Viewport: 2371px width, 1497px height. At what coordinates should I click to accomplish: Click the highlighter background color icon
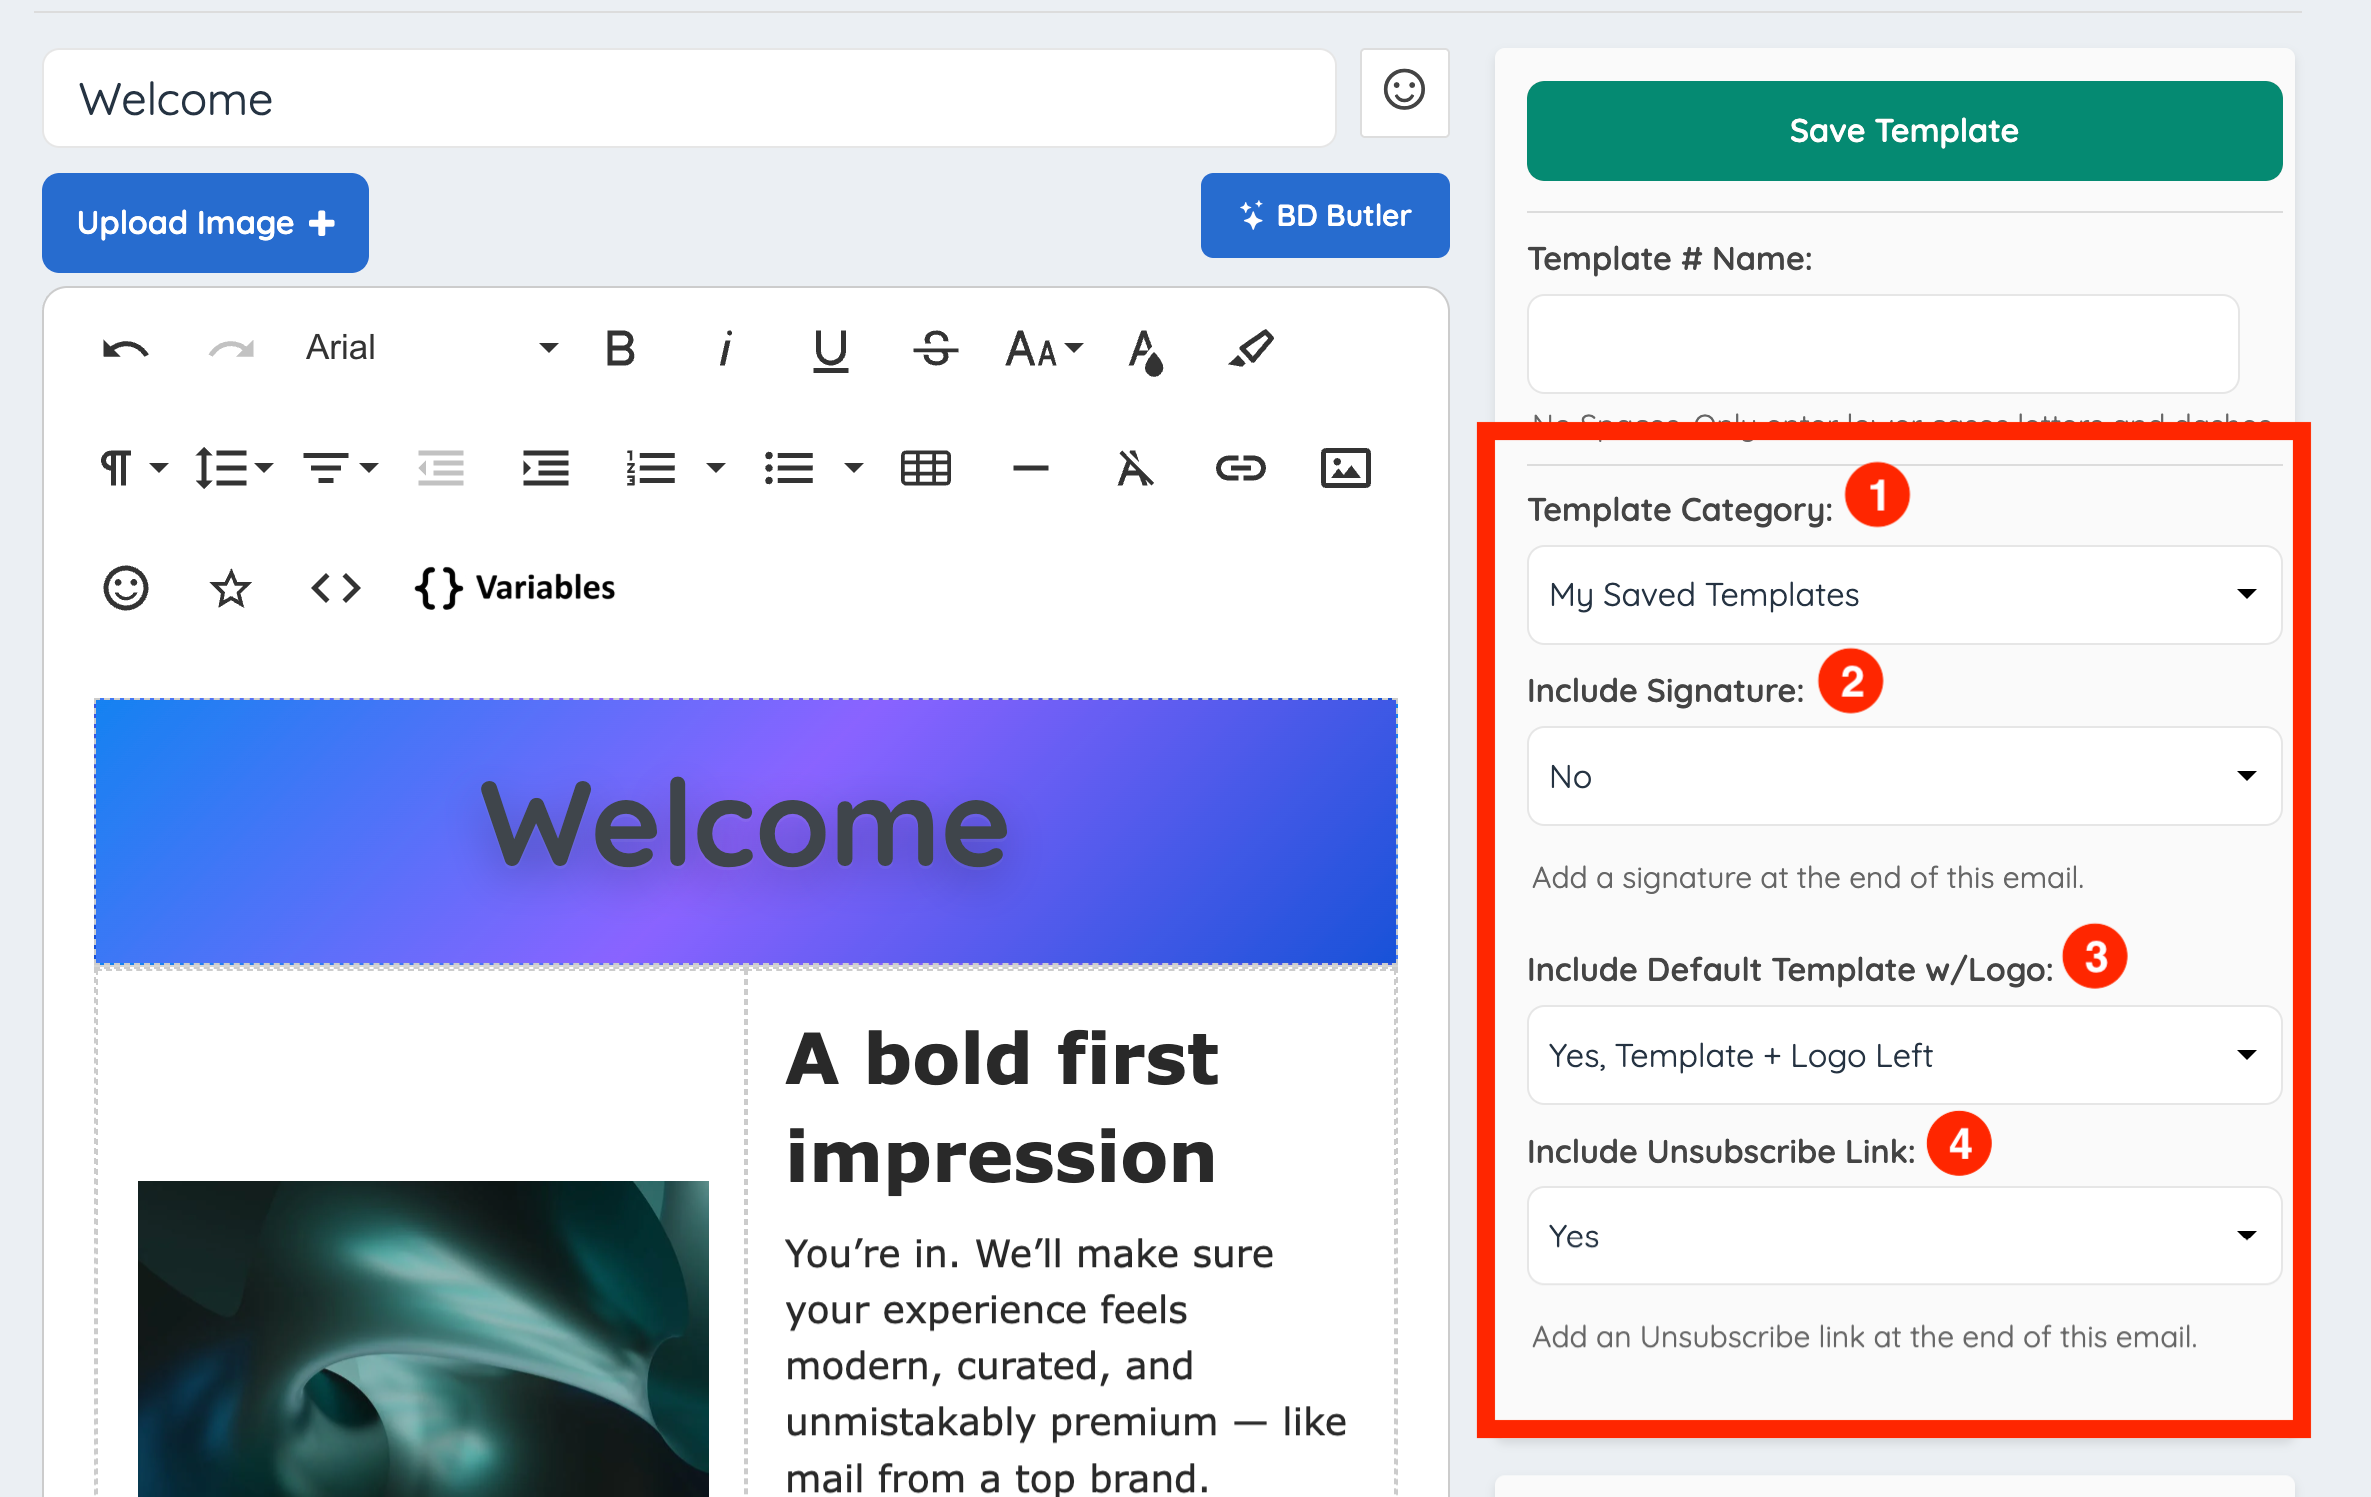coord(1250,349)
